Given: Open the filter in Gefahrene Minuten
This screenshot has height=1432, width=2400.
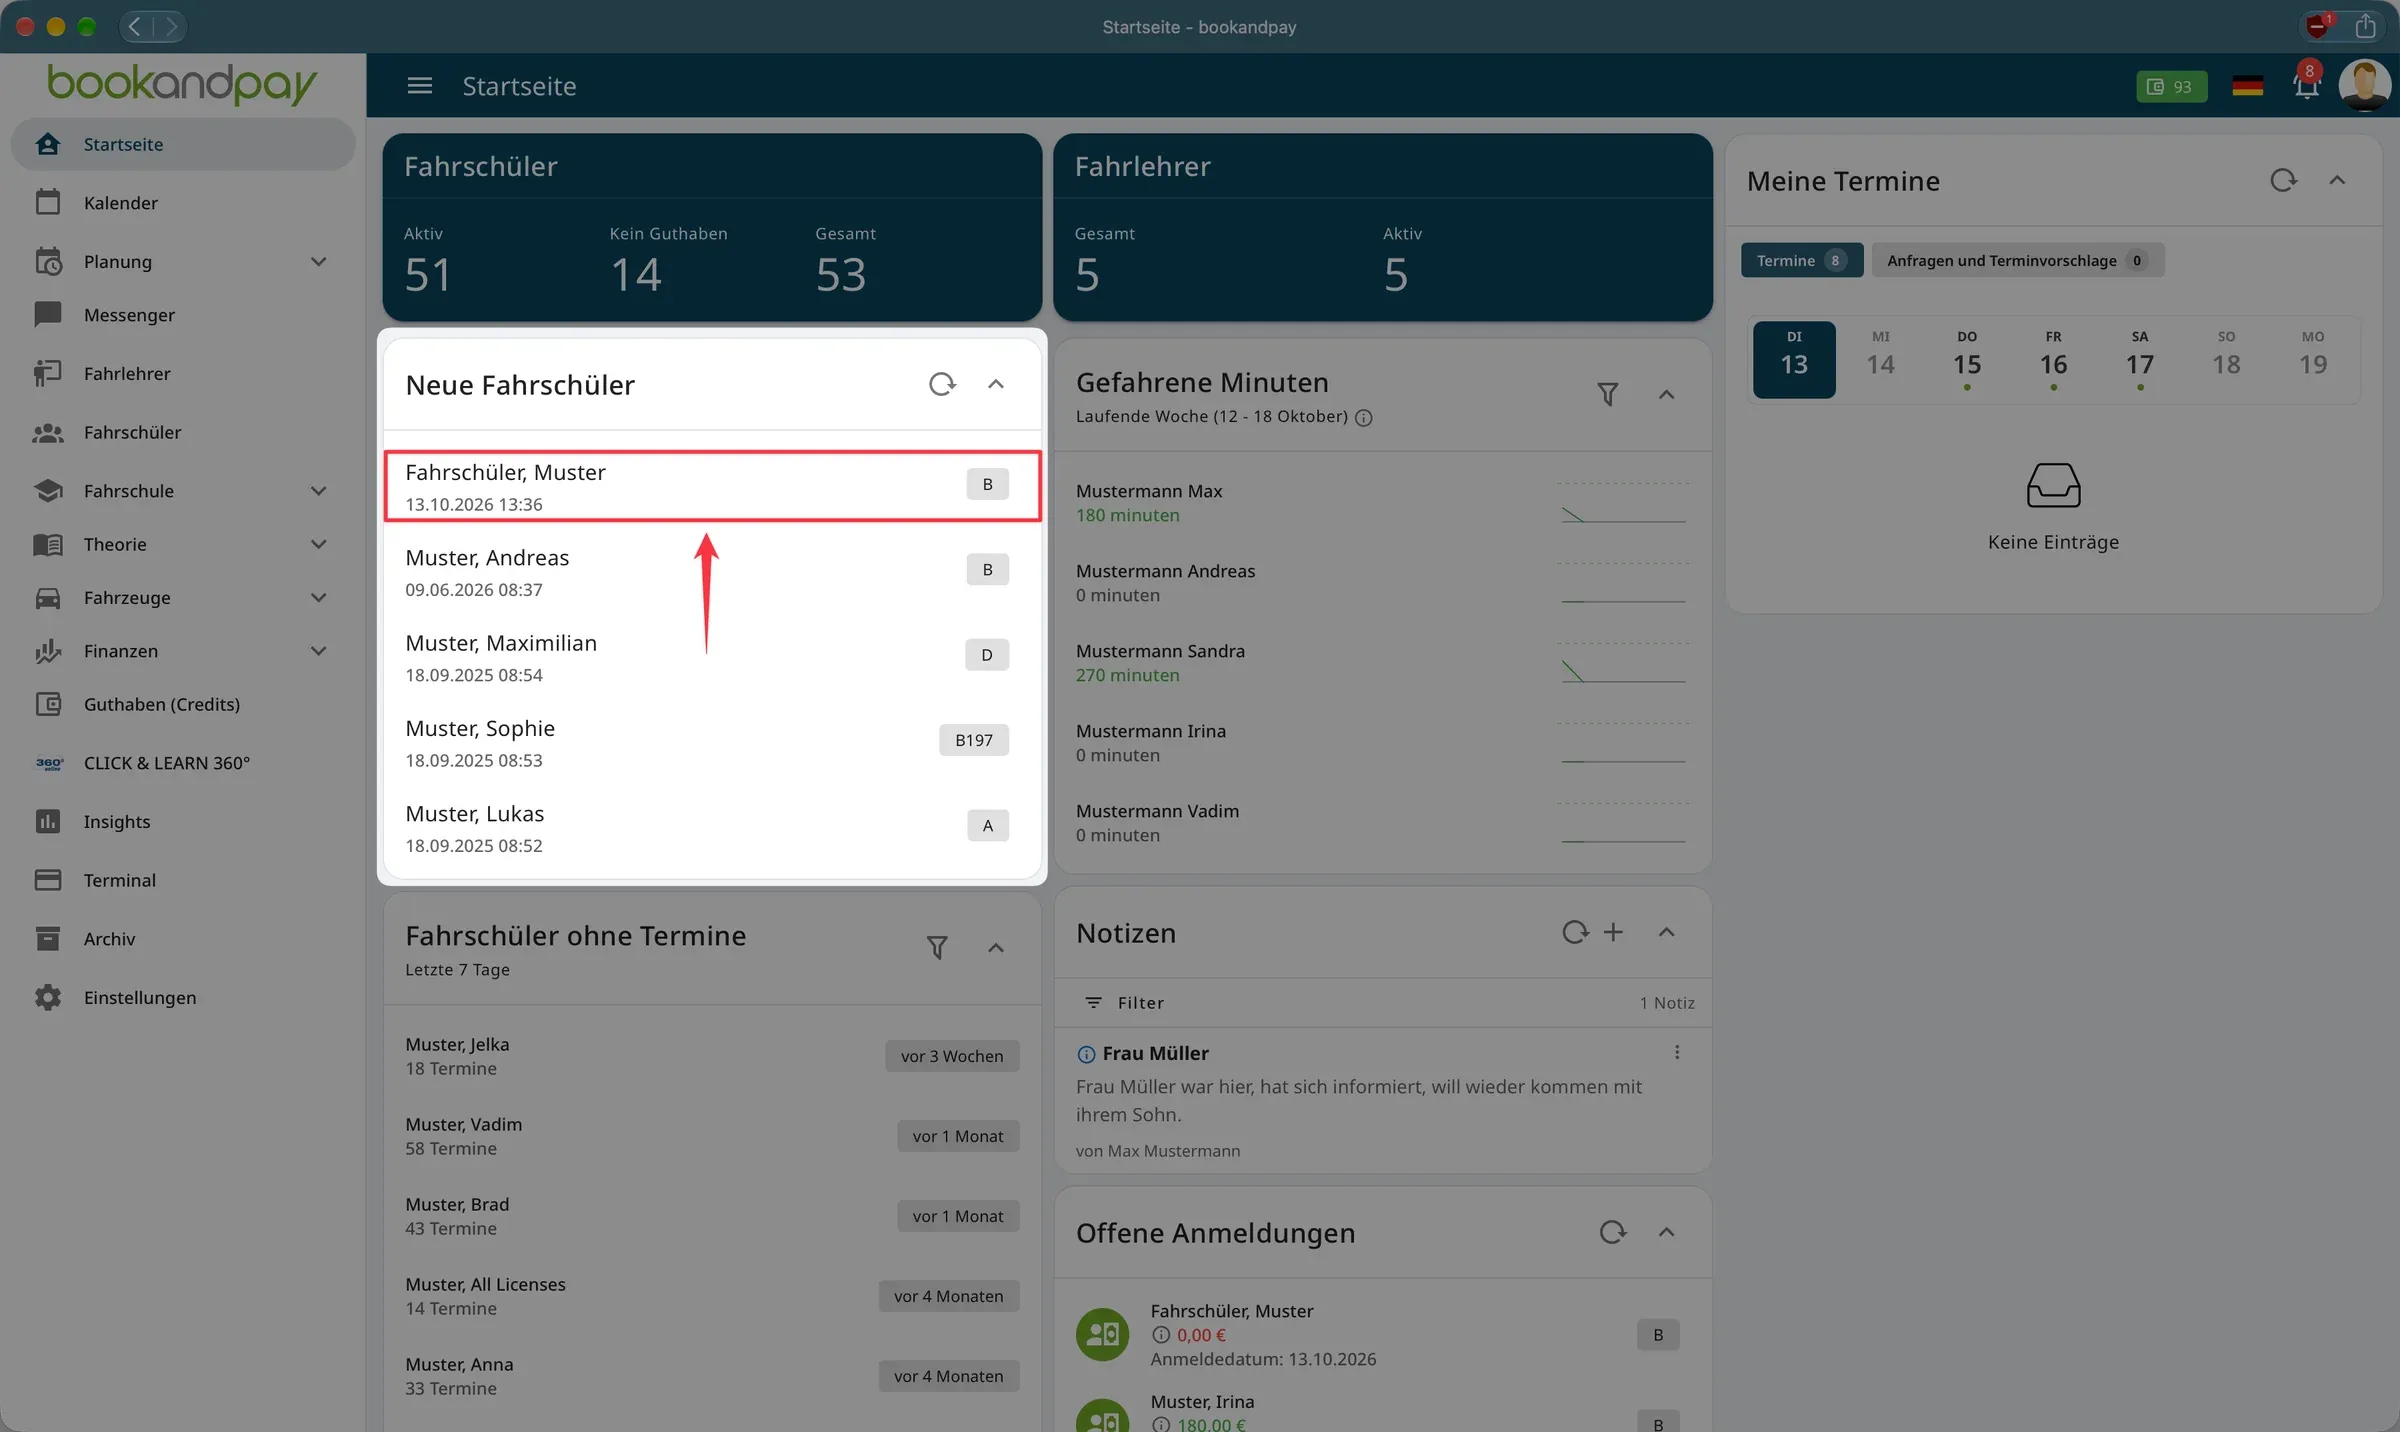Looking at the screenshot, I should [x=1607, y=394].
